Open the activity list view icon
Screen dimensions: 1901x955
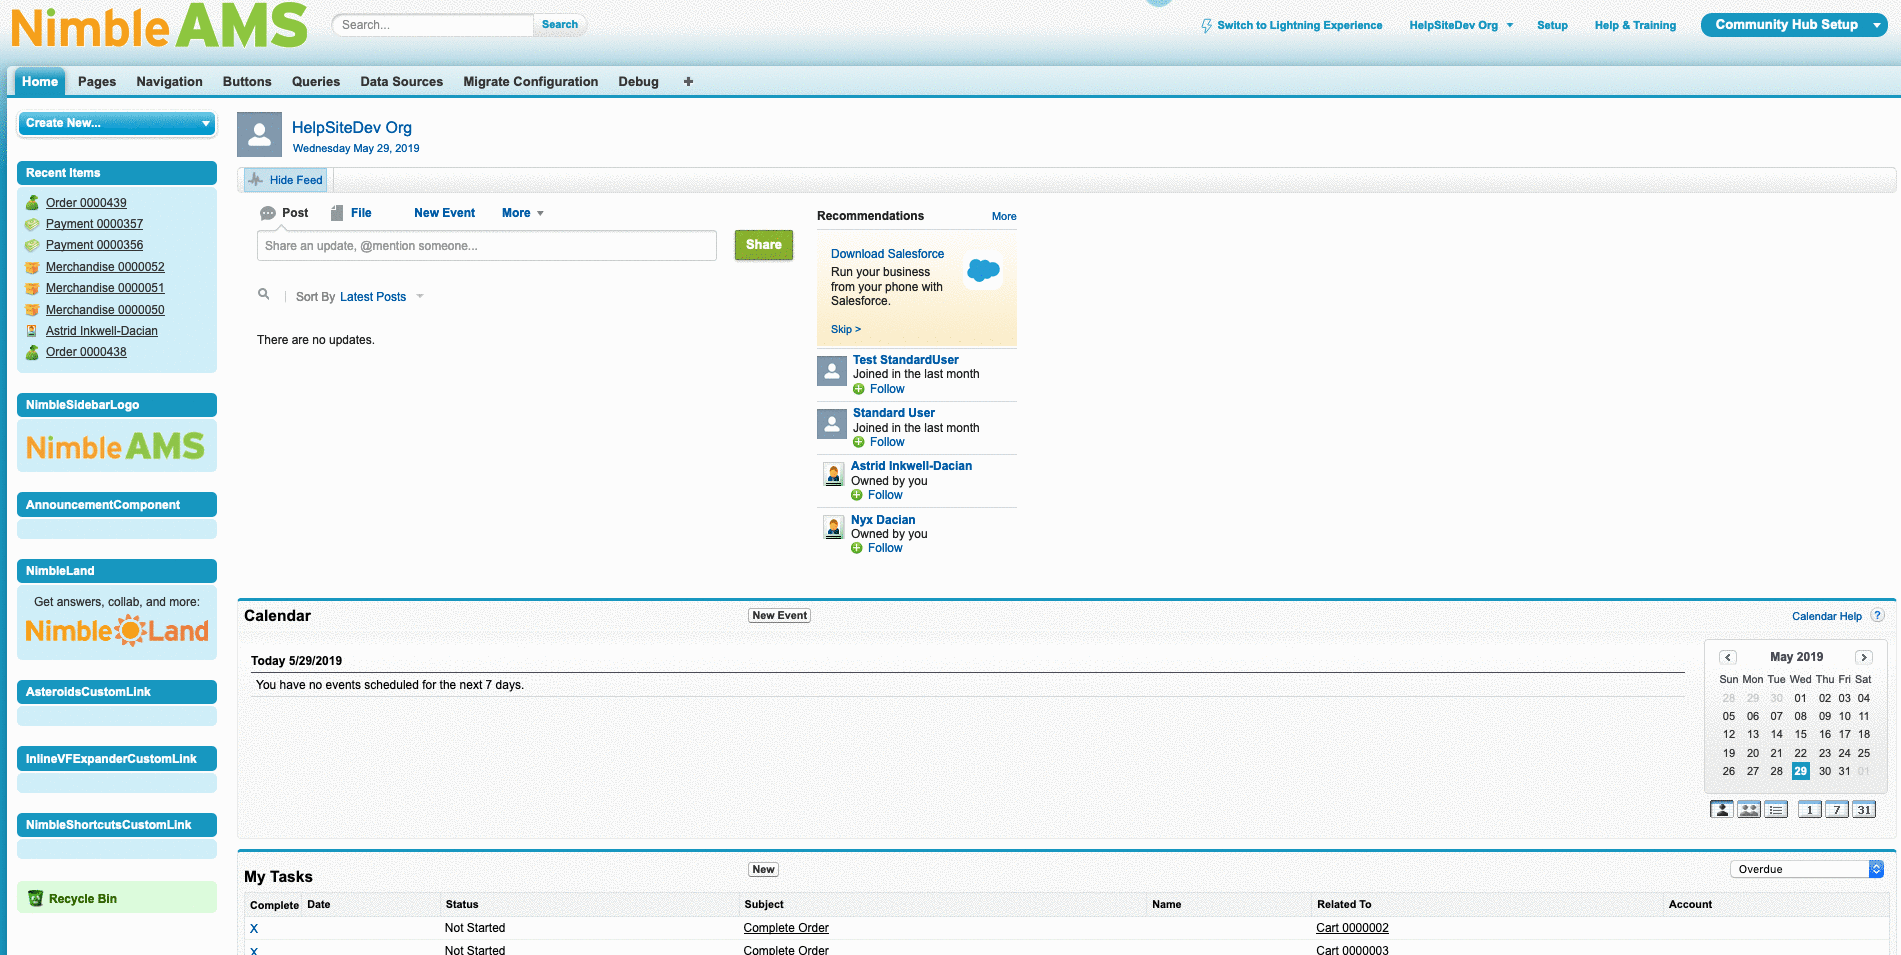click(1776, 810)
